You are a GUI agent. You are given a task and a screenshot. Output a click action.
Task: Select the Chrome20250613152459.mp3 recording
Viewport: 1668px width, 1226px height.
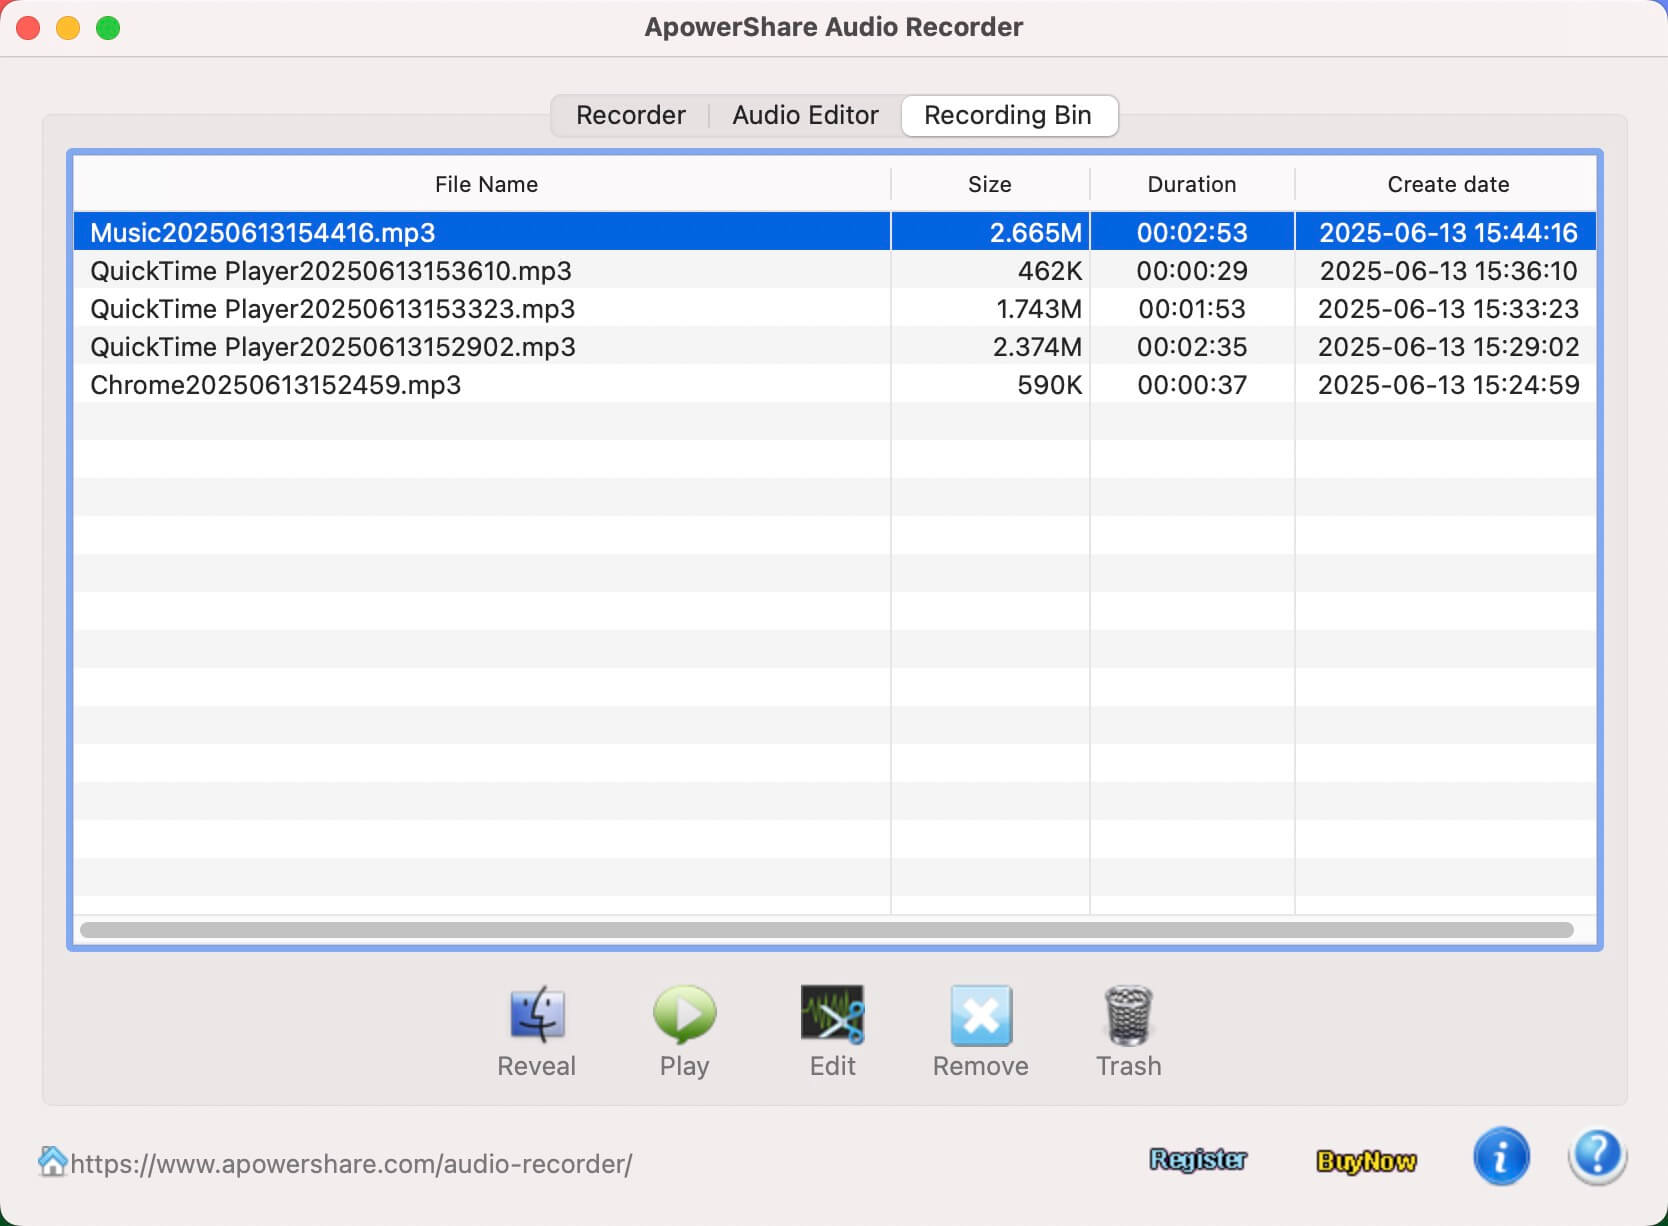pyautogui.click(x=276, y=385)
